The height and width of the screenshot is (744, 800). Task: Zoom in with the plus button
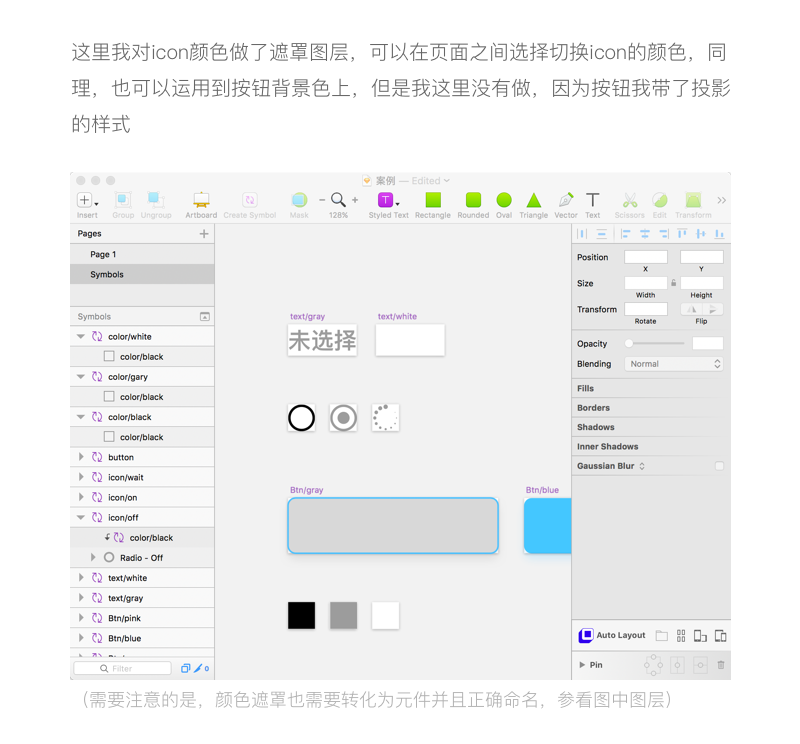pyautogui.click(x=355, y=200)
